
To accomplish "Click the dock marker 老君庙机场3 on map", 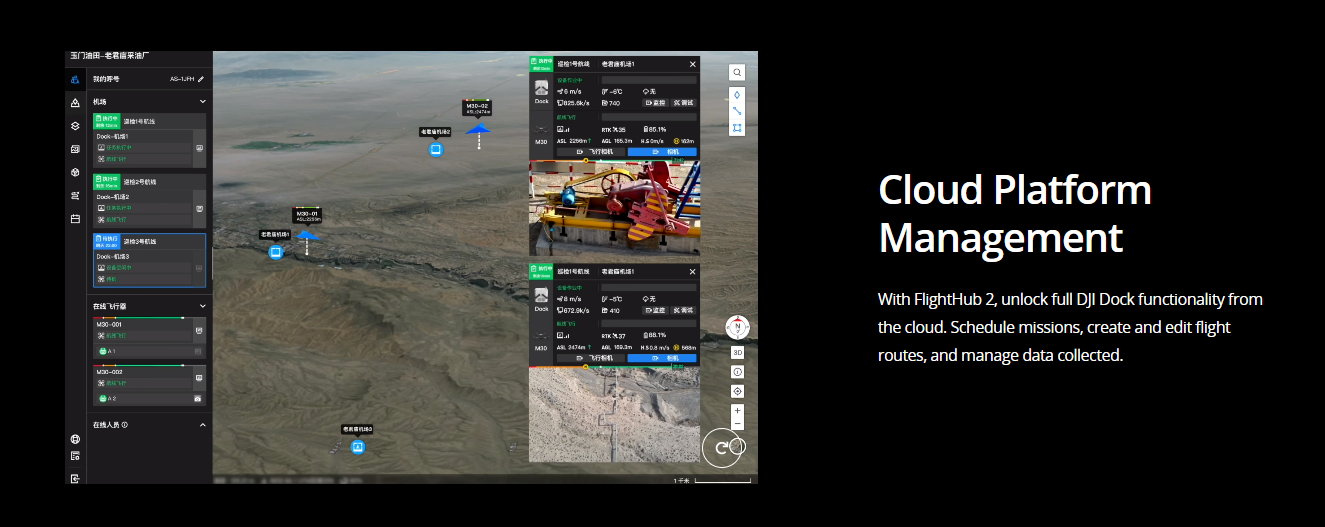I will pyautogui.click(x=358, y=446).
